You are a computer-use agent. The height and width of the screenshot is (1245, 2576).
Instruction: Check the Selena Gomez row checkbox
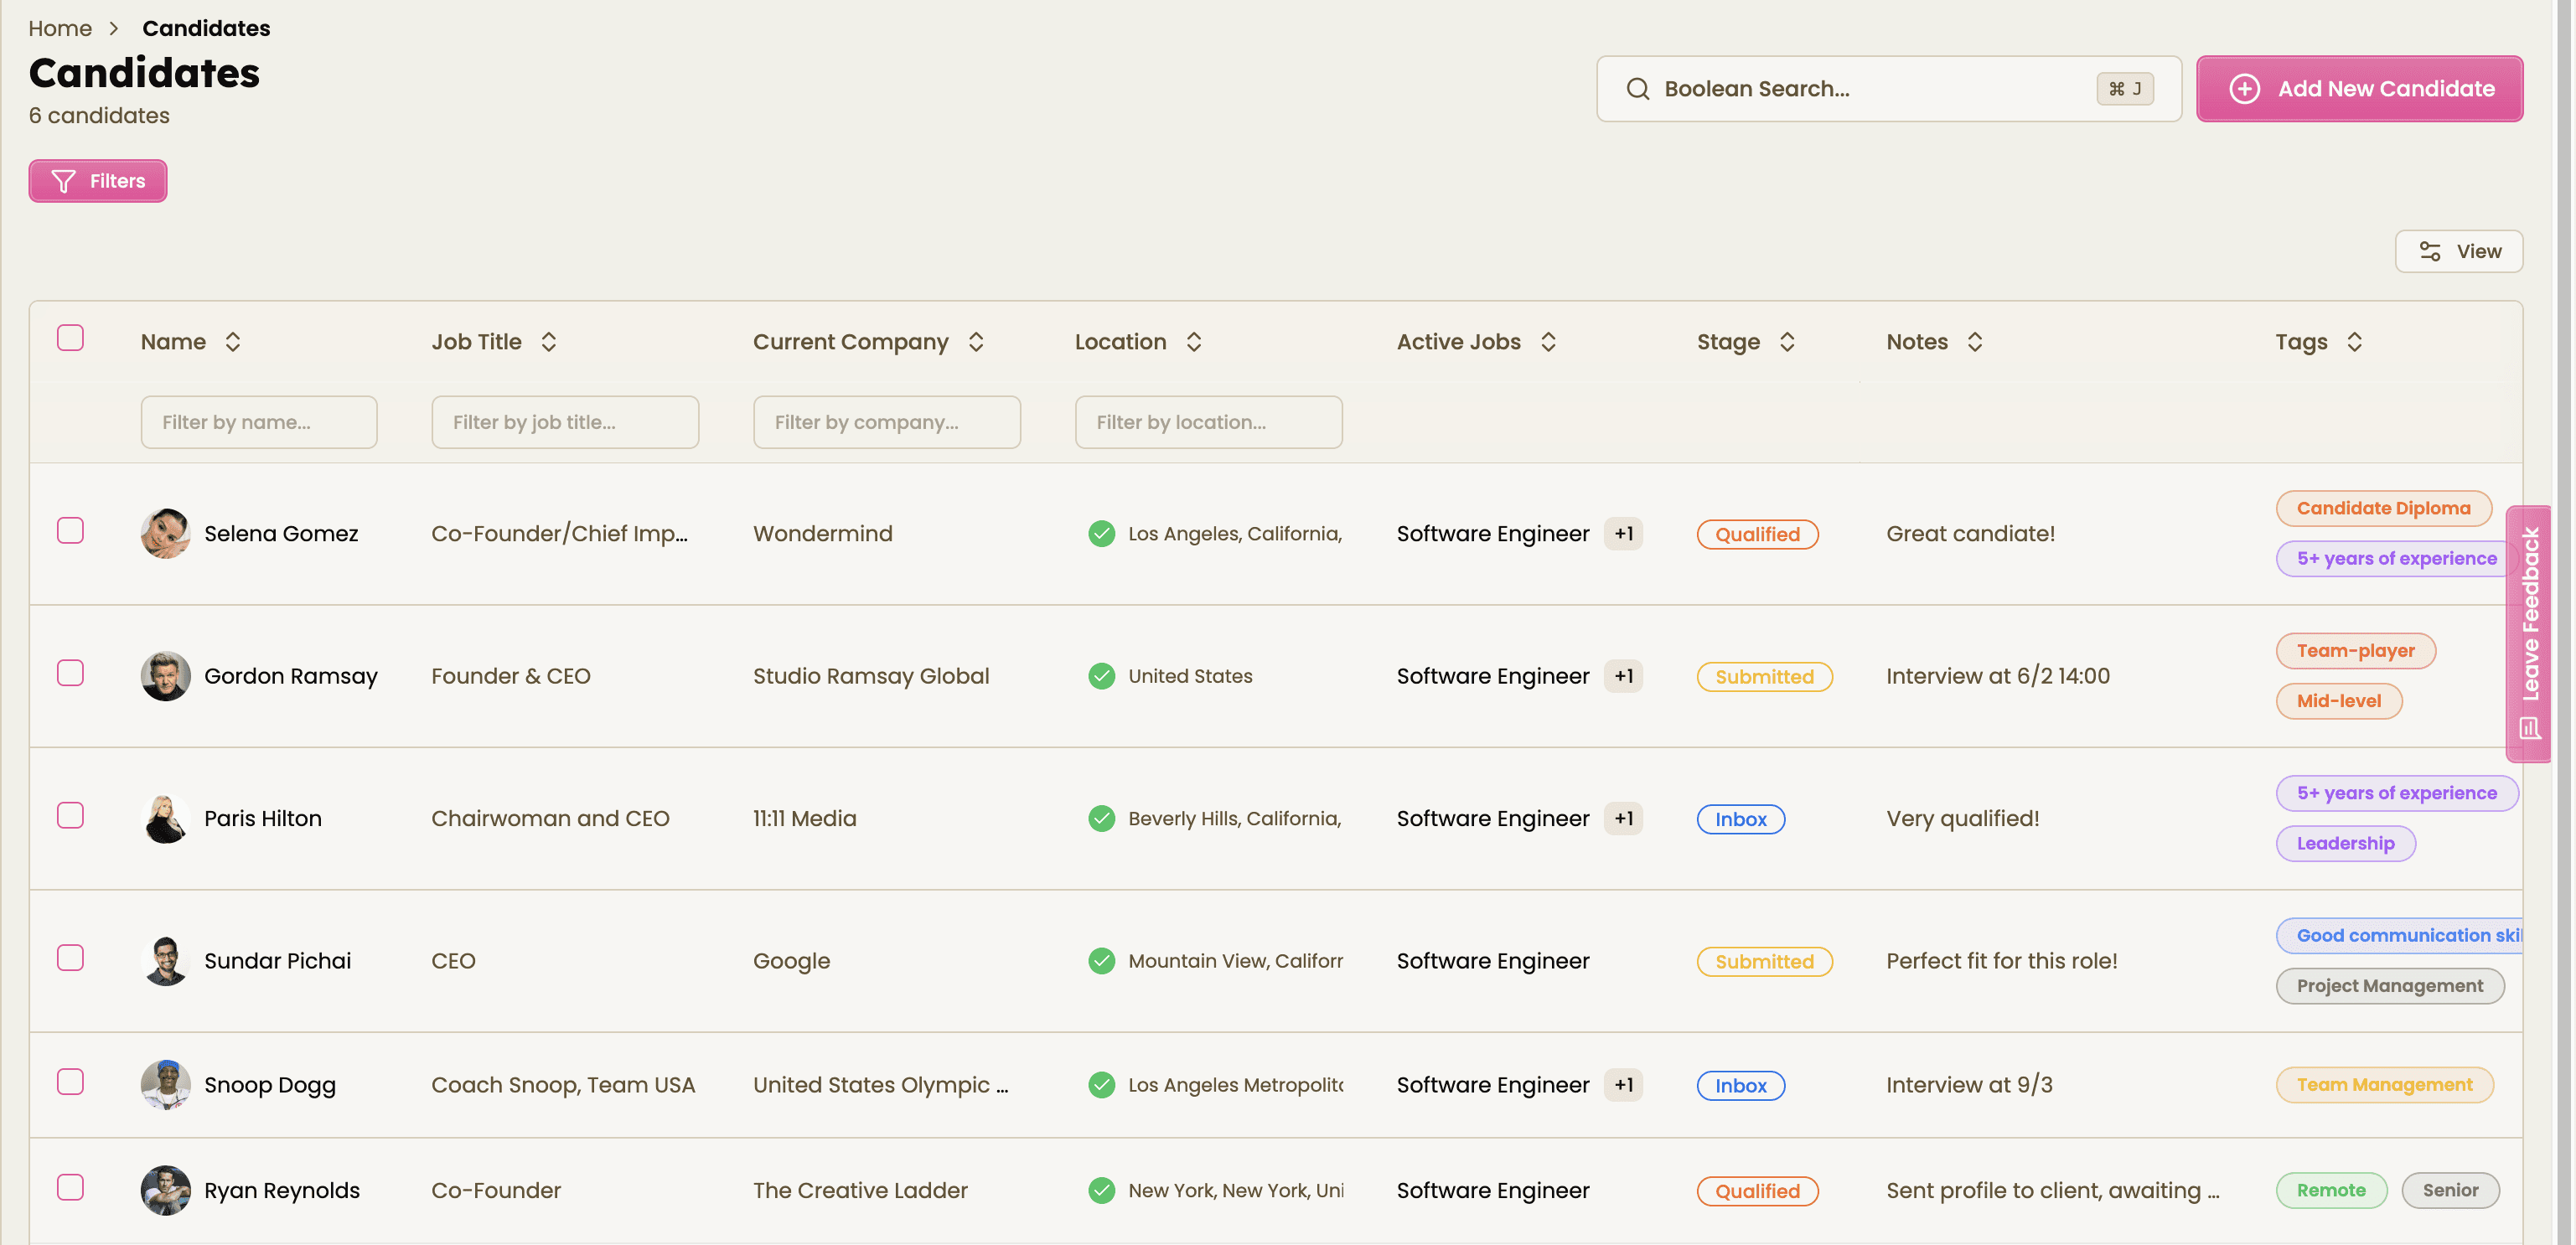pos(70,531)
